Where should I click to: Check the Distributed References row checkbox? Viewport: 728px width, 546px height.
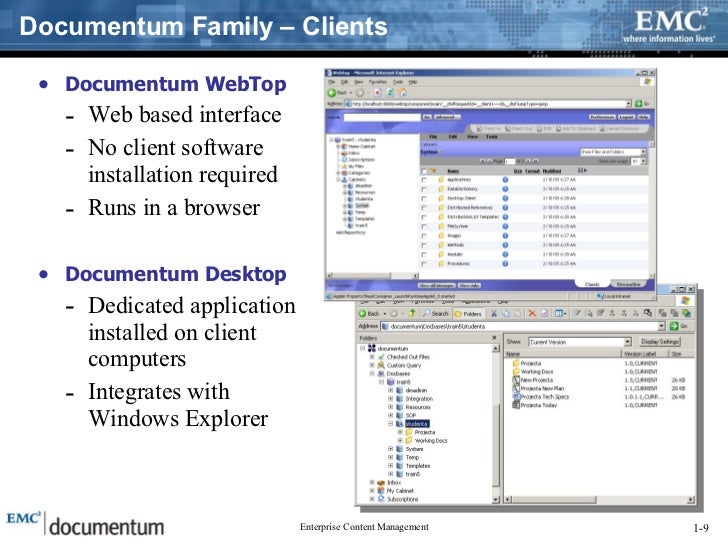[x=424, y=208]
